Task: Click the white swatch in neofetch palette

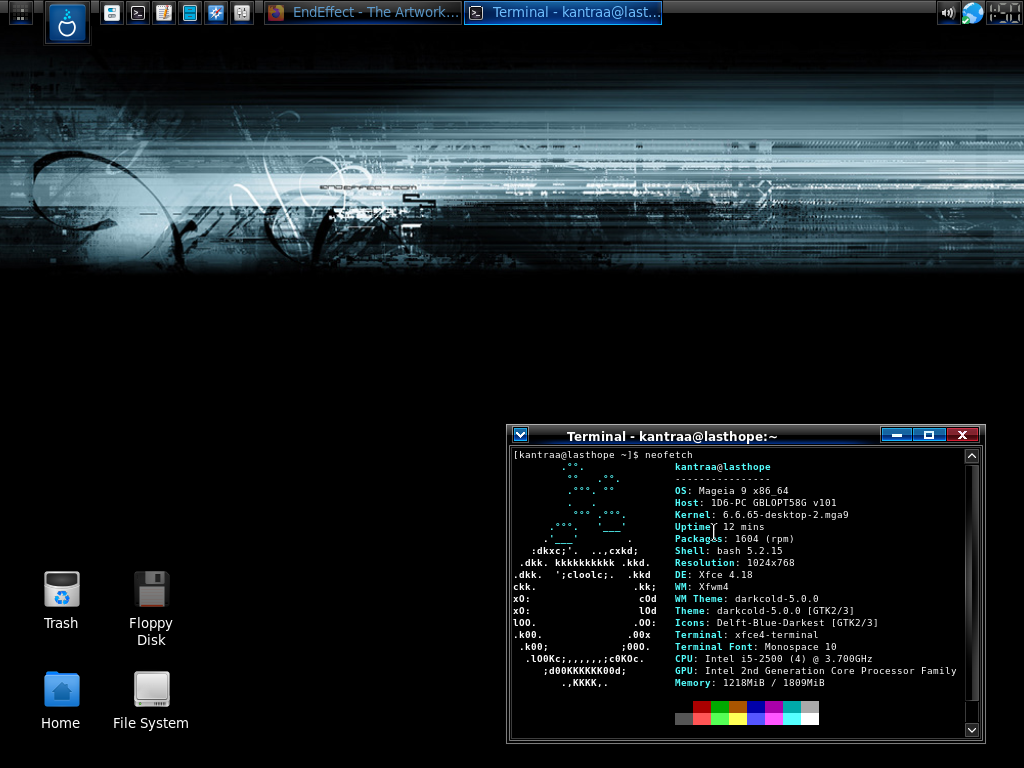Action: point(810,718)
